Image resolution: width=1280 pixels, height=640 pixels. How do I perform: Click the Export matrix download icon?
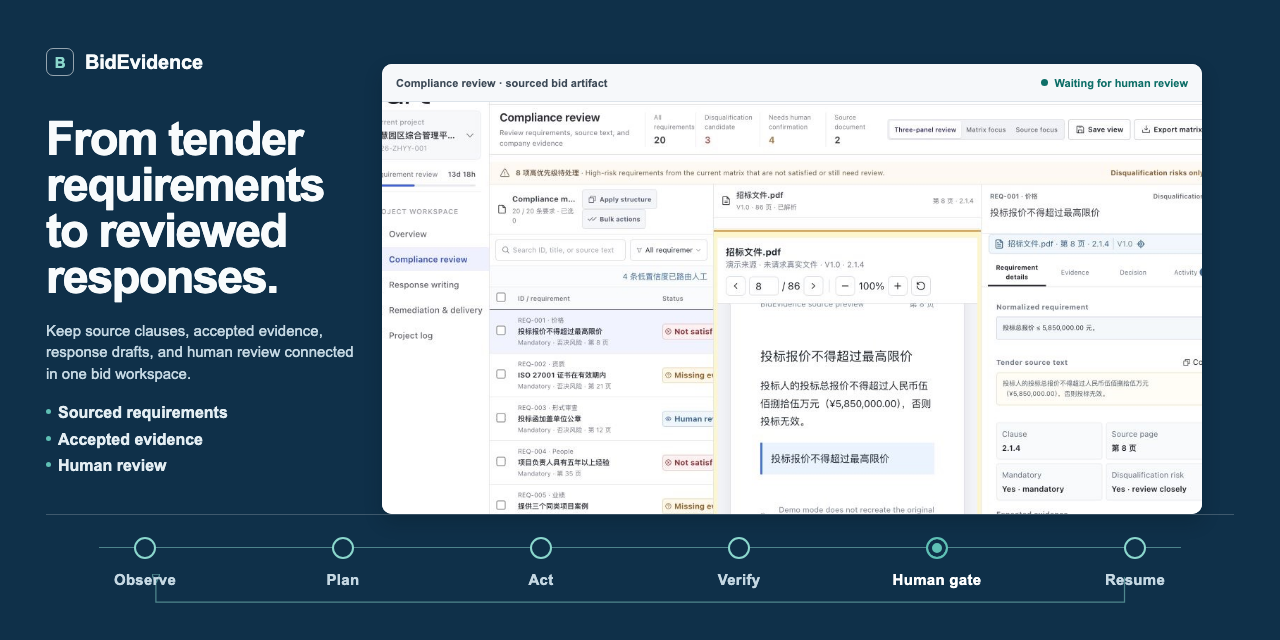coord(1146,129)
